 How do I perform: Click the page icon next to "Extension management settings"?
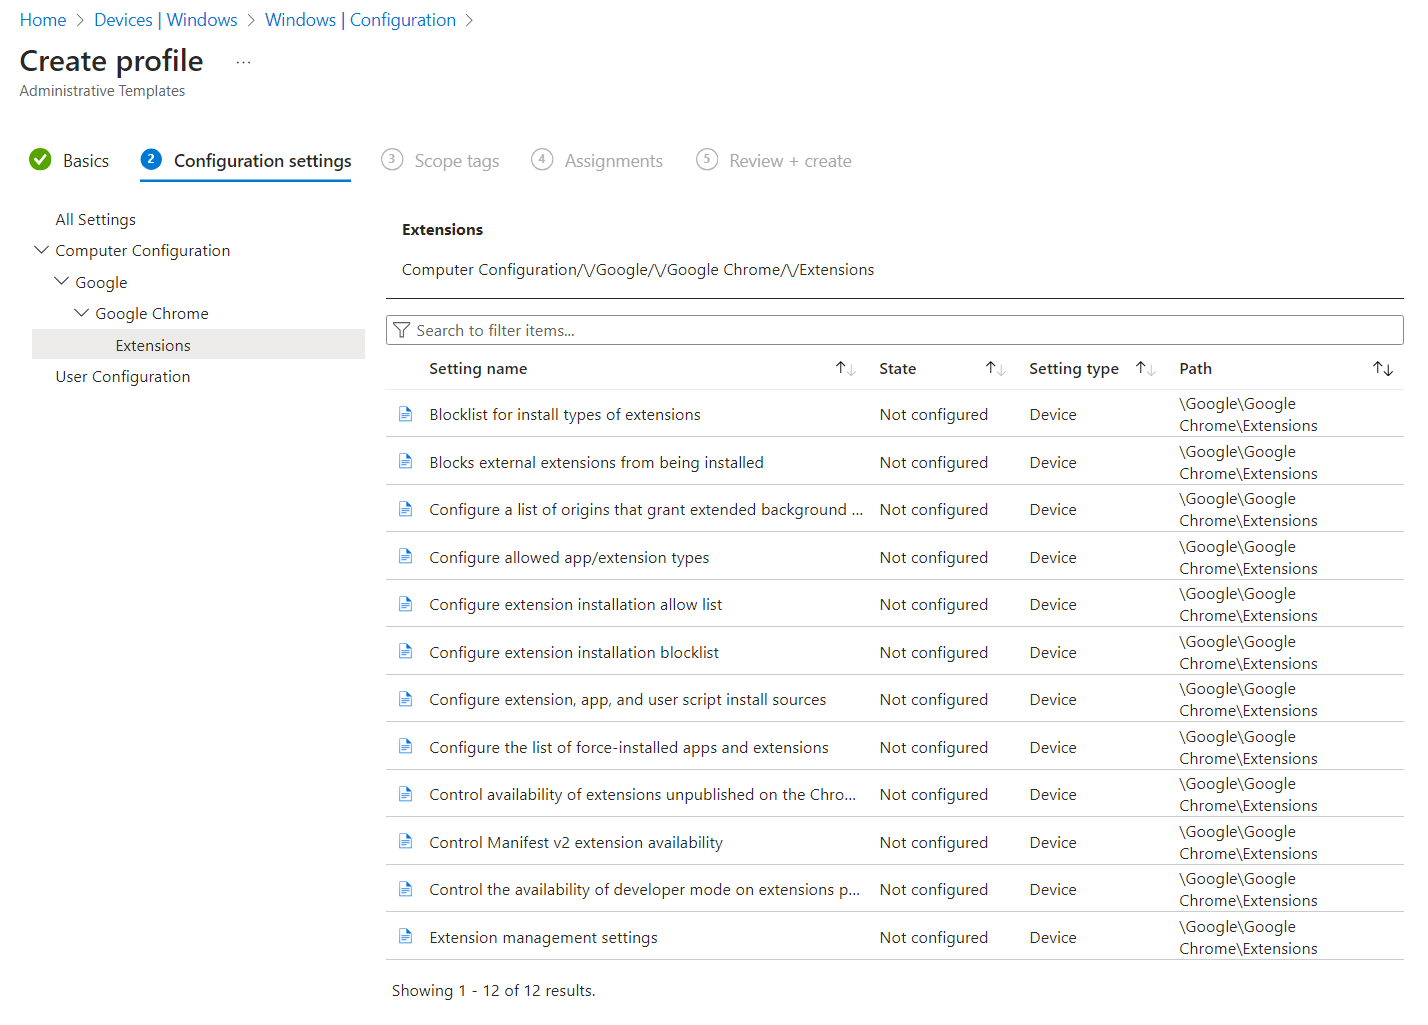405,936
